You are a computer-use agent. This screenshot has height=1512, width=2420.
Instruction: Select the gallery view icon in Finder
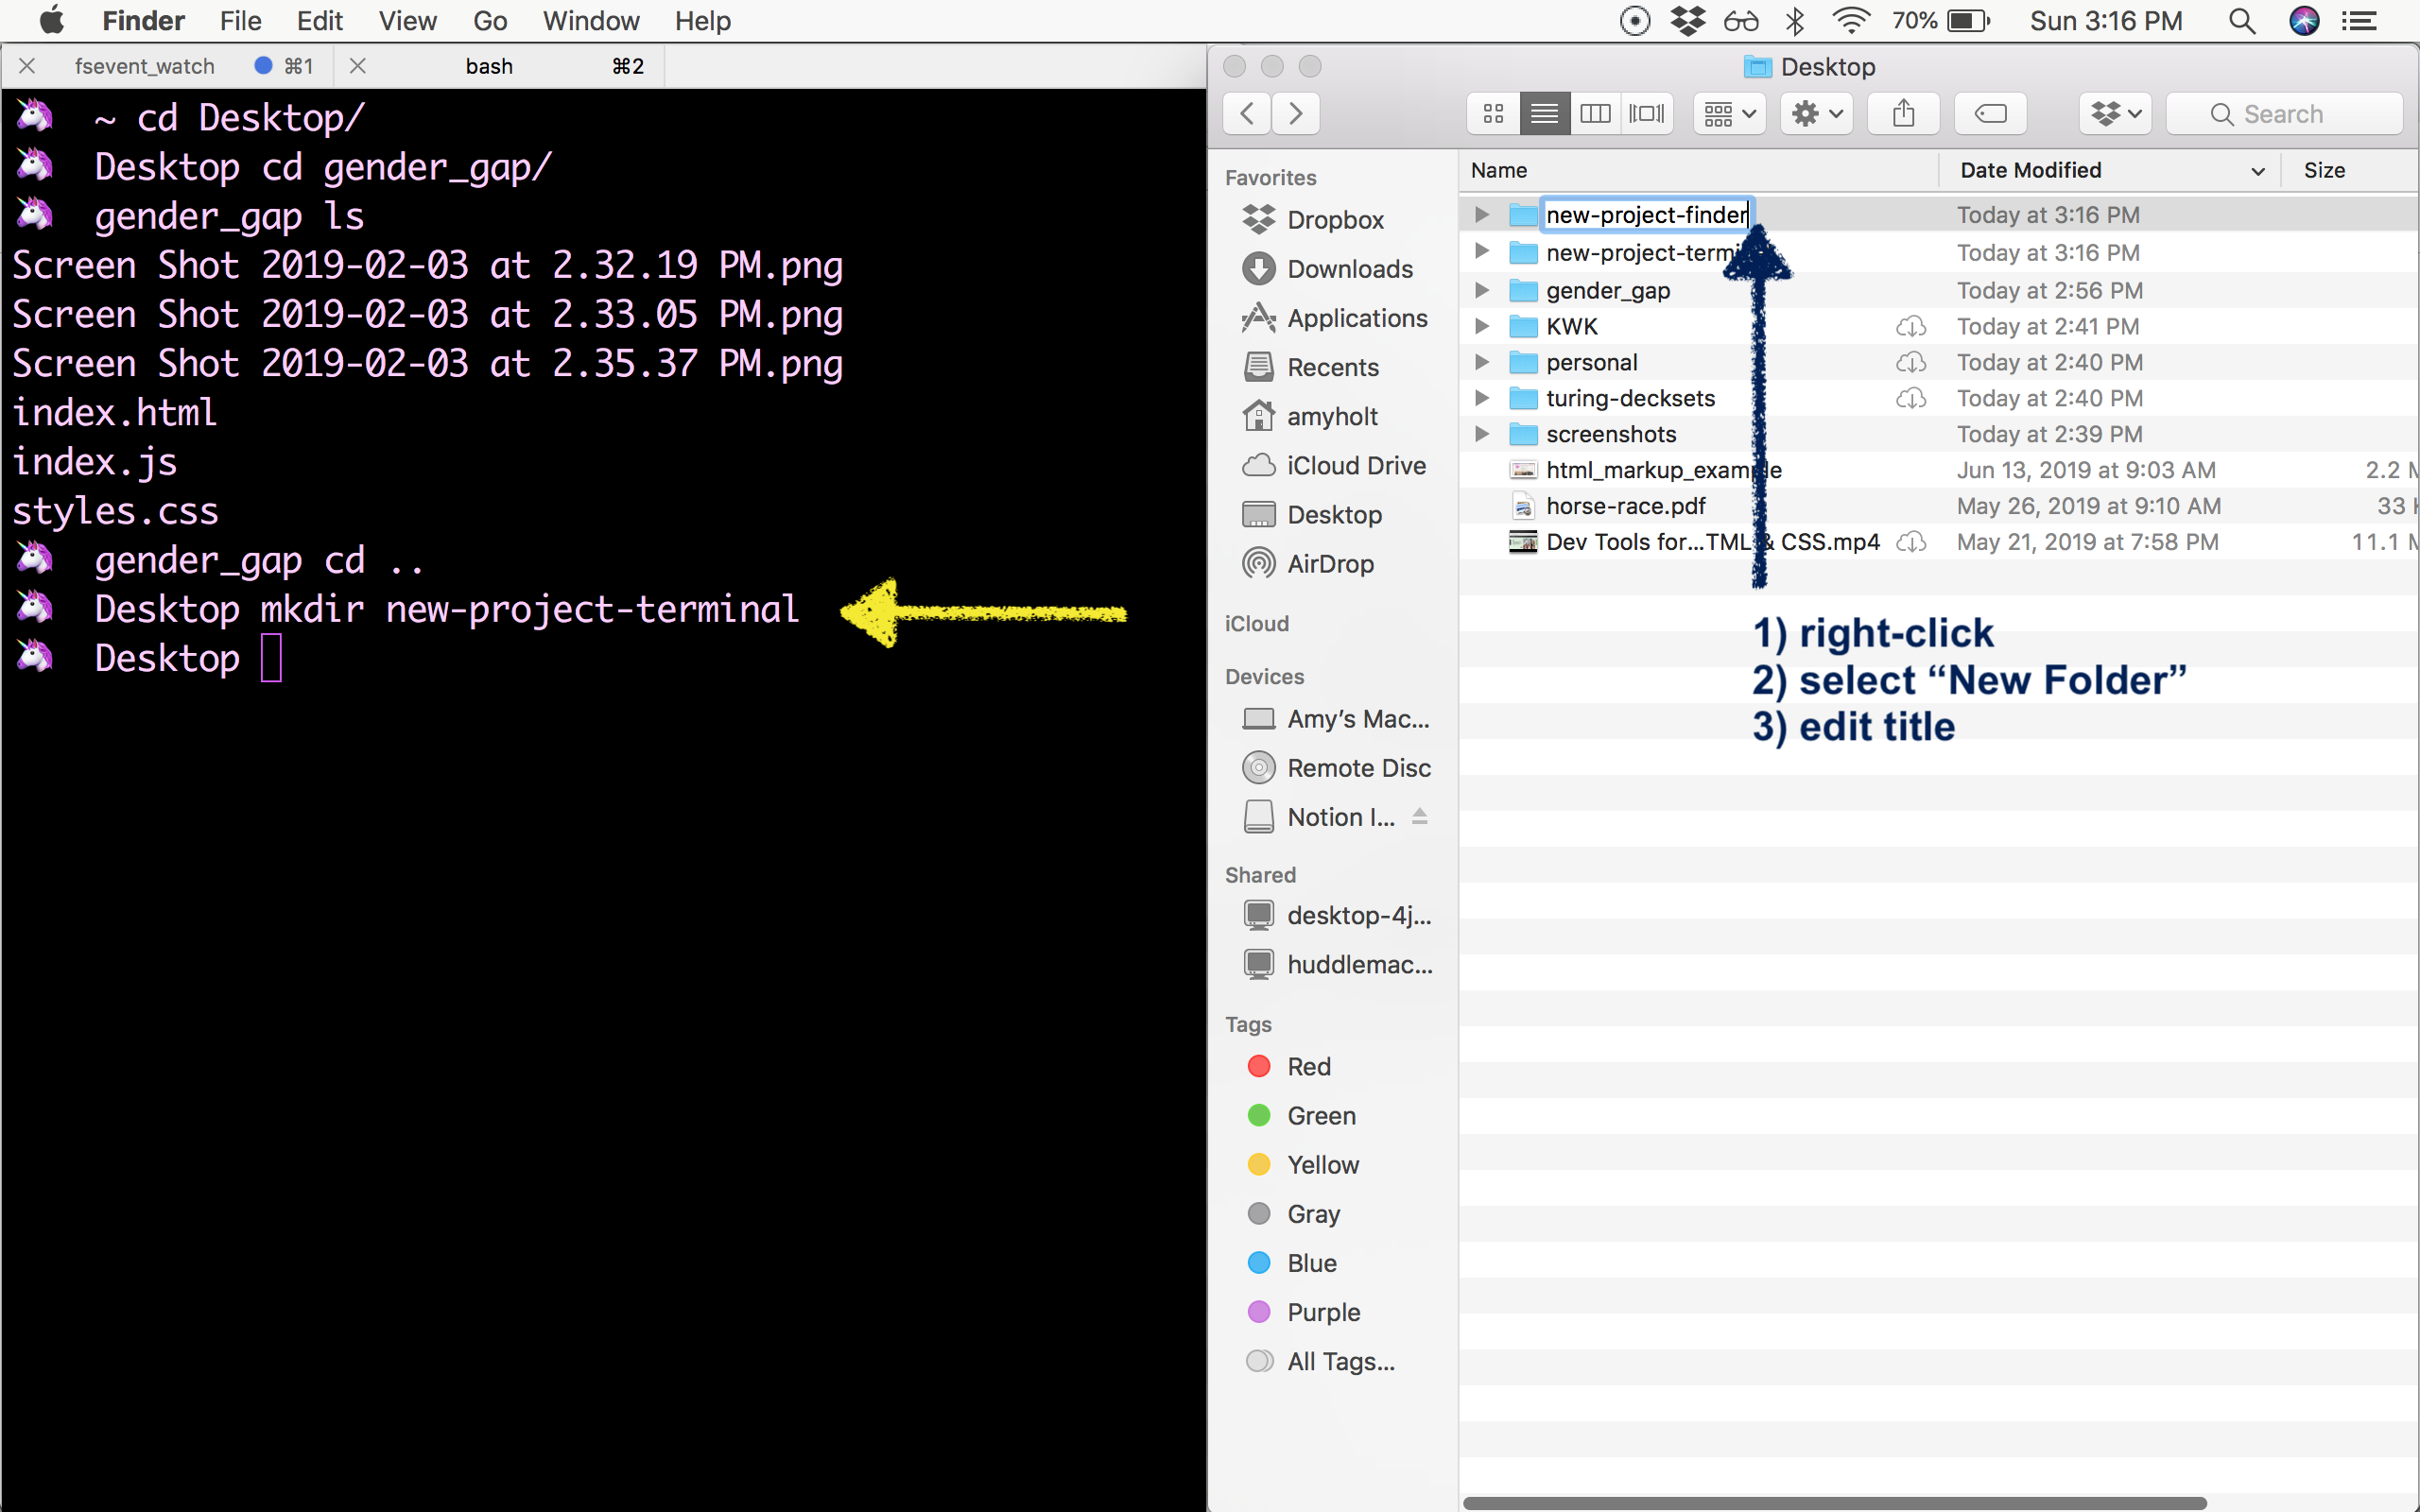pos(1643,113)
